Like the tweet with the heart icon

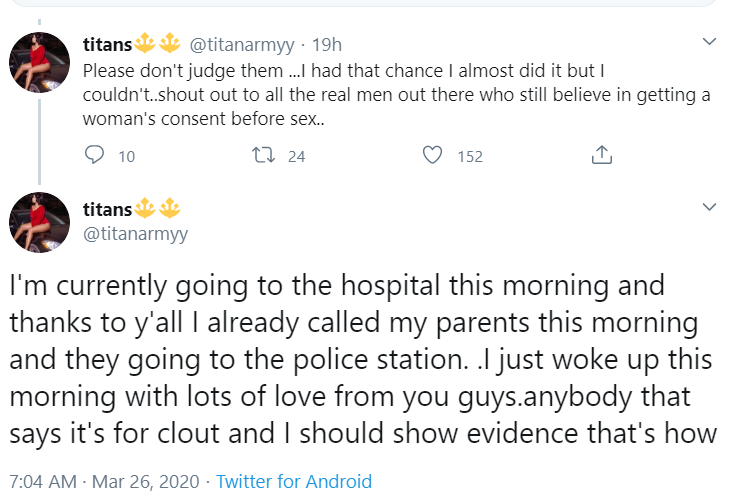[433, 155]
